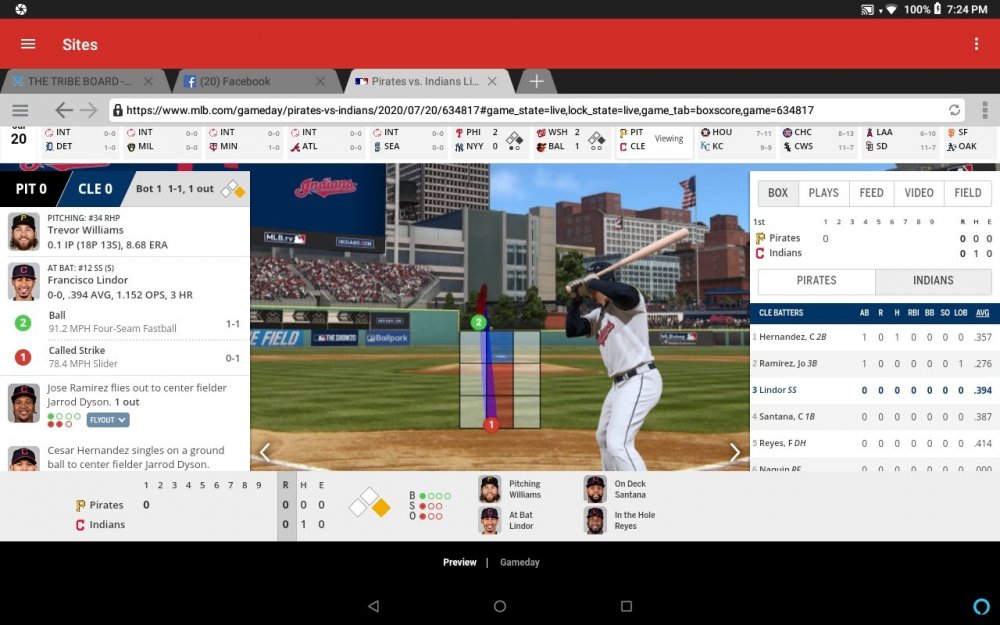This screenshot has width=1000, height=625.
Task: Open the INT vs DET game
Action: pyautogui.click(x=80, y=139)
